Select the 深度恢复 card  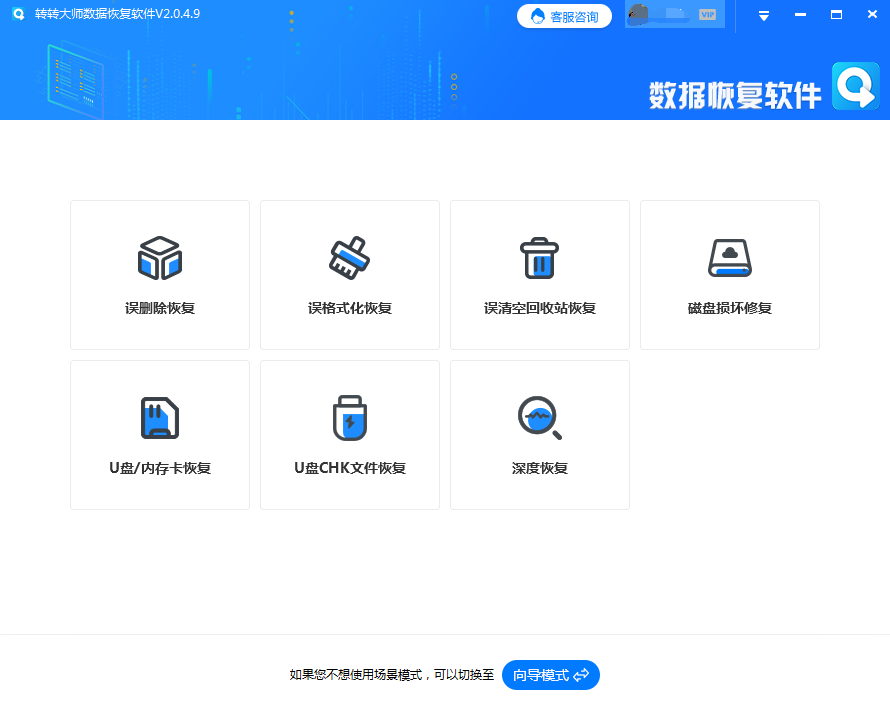[539, 435]
